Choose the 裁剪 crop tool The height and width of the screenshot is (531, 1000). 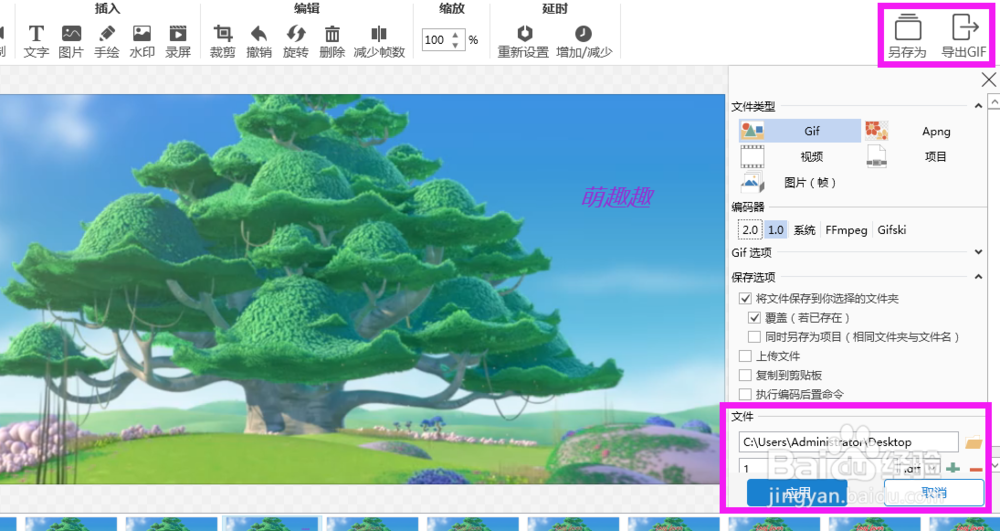coord(223,41)
